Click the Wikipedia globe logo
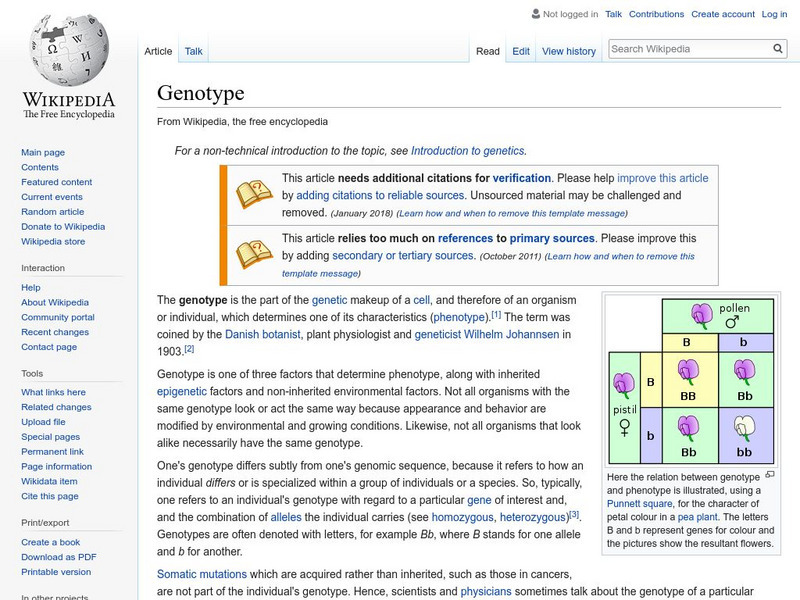The height and width of the screenshot is (600, 800). [x=69, y=50]
